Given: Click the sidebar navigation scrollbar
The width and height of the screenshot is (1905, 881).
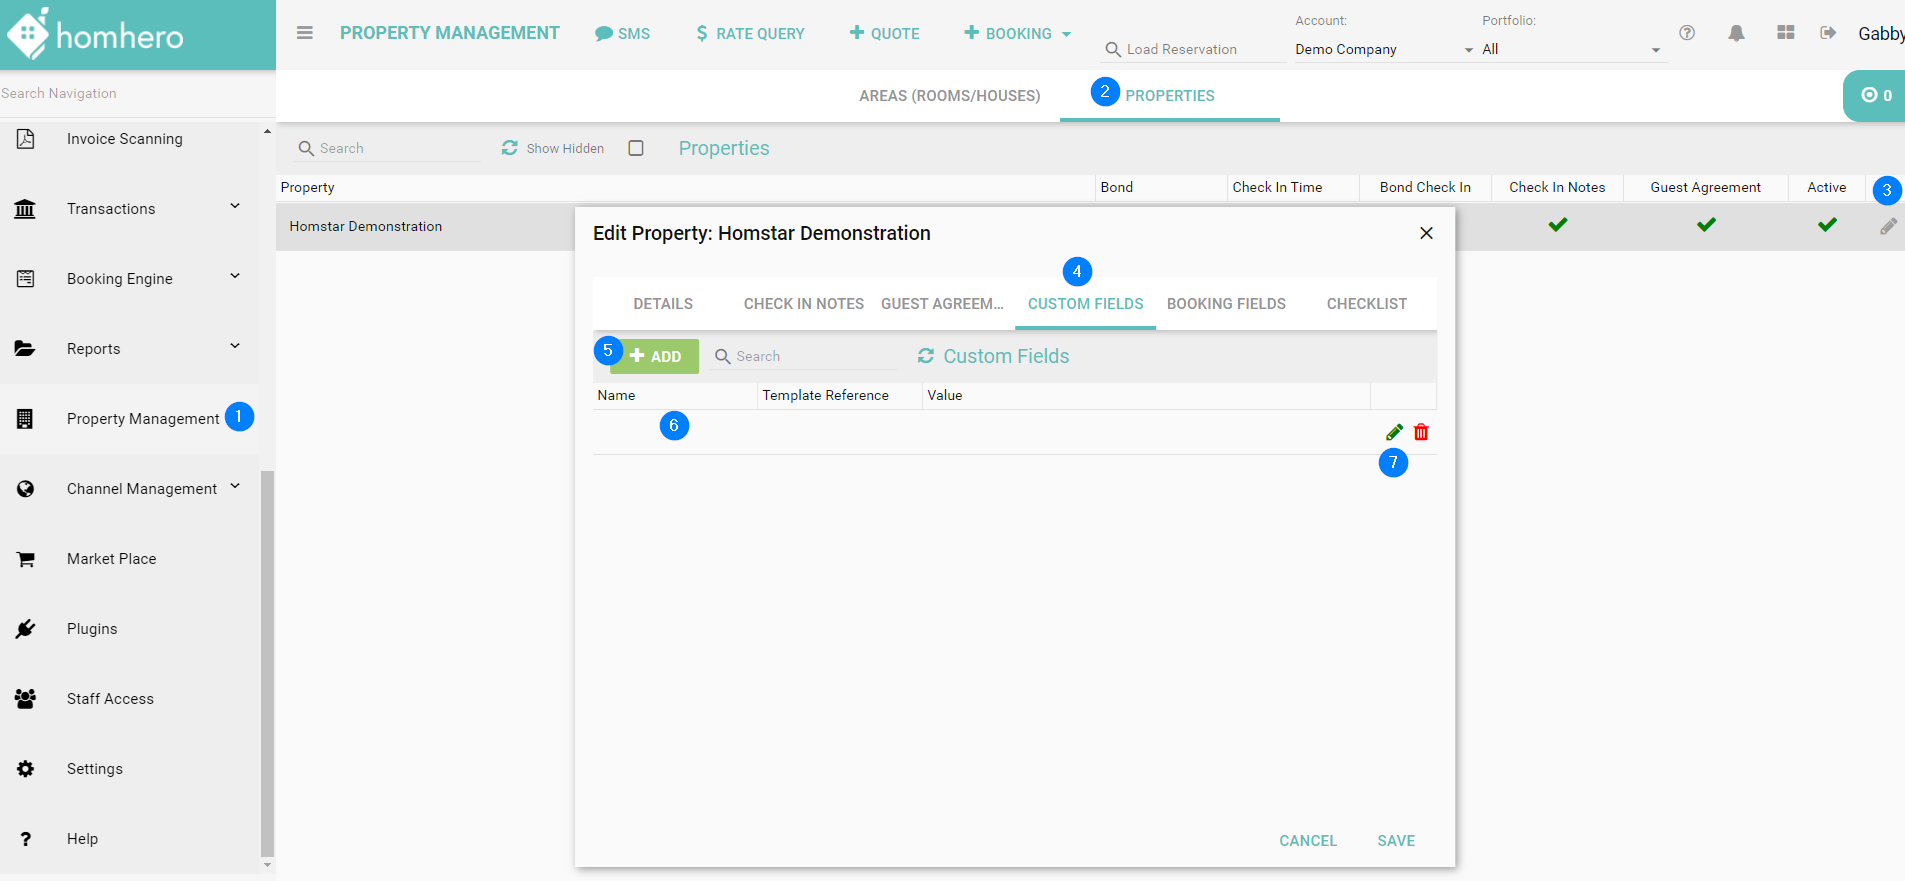Looking at the screenshot, I should point(267,660).
